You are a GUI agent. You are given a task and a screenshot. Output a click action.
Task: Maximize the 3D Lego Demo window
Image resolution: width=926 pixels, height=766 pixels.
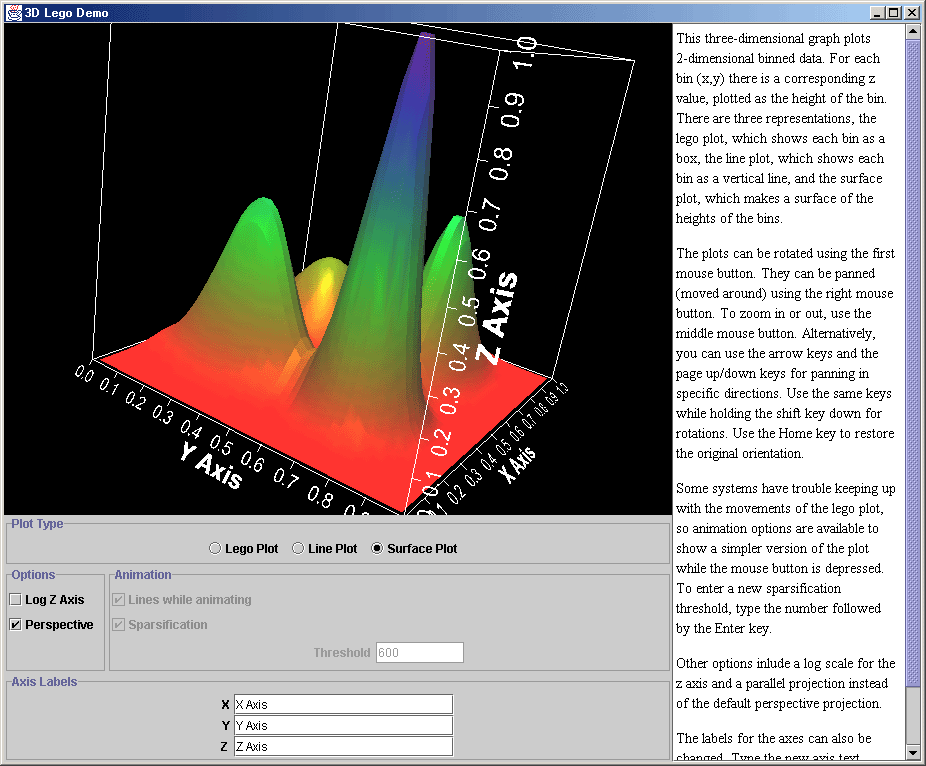(894, 12)
